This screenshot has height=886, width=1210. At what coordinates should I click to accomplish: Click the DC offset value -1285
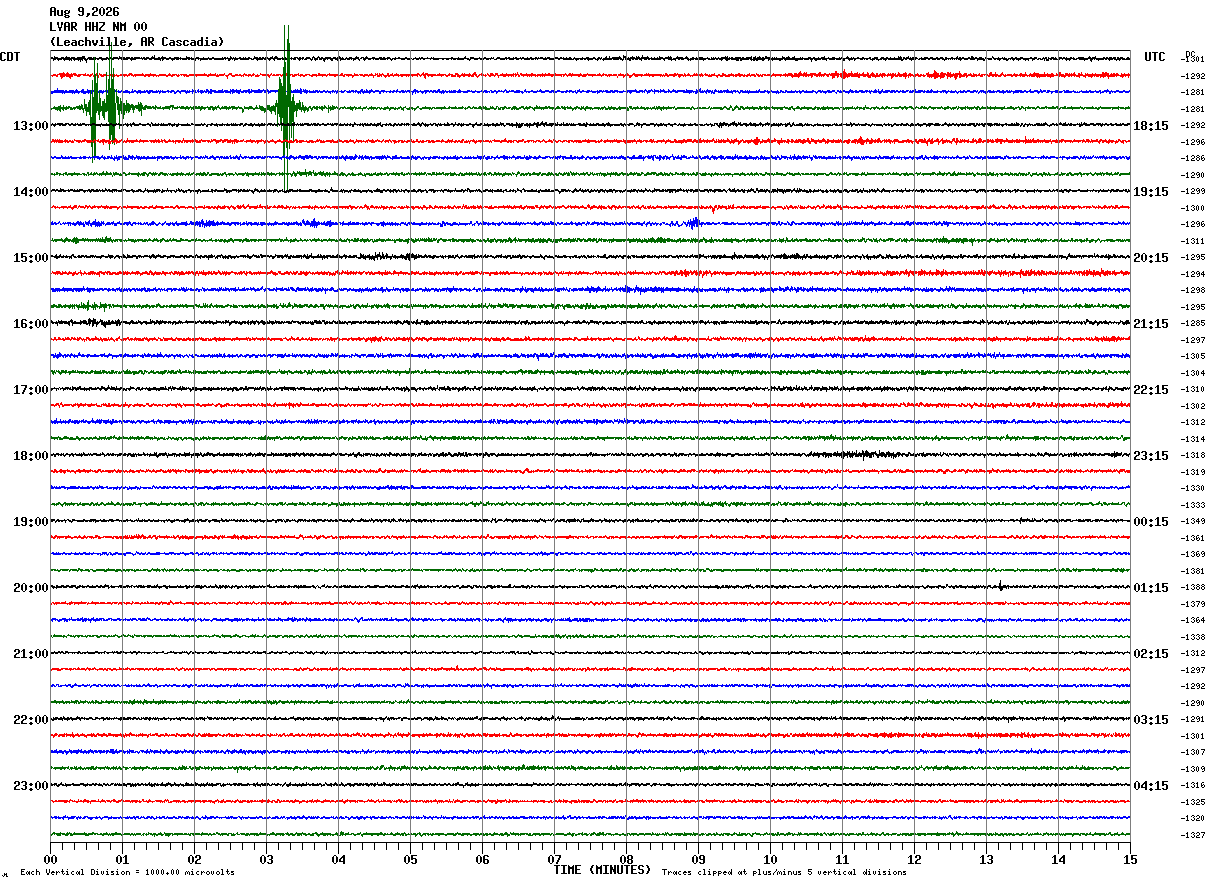[x=1193, y=324]
